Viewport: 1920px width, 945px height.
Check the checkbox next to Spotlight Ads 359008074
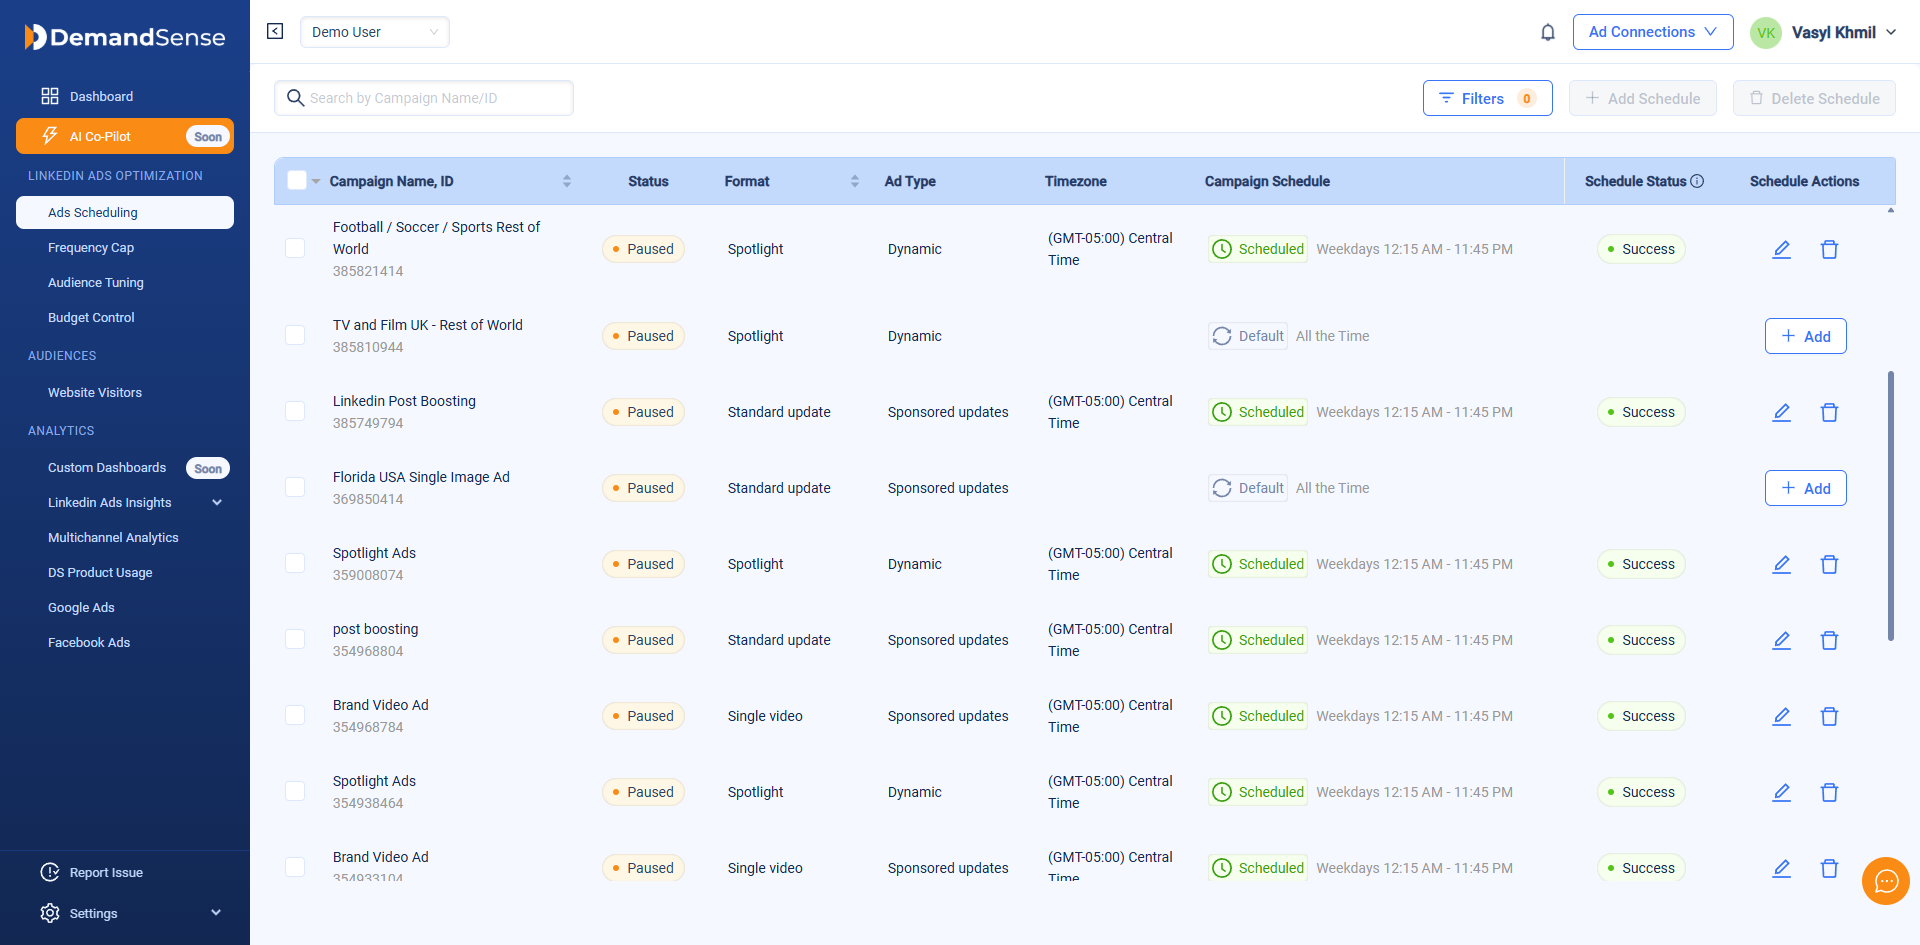tap(295, 563)
